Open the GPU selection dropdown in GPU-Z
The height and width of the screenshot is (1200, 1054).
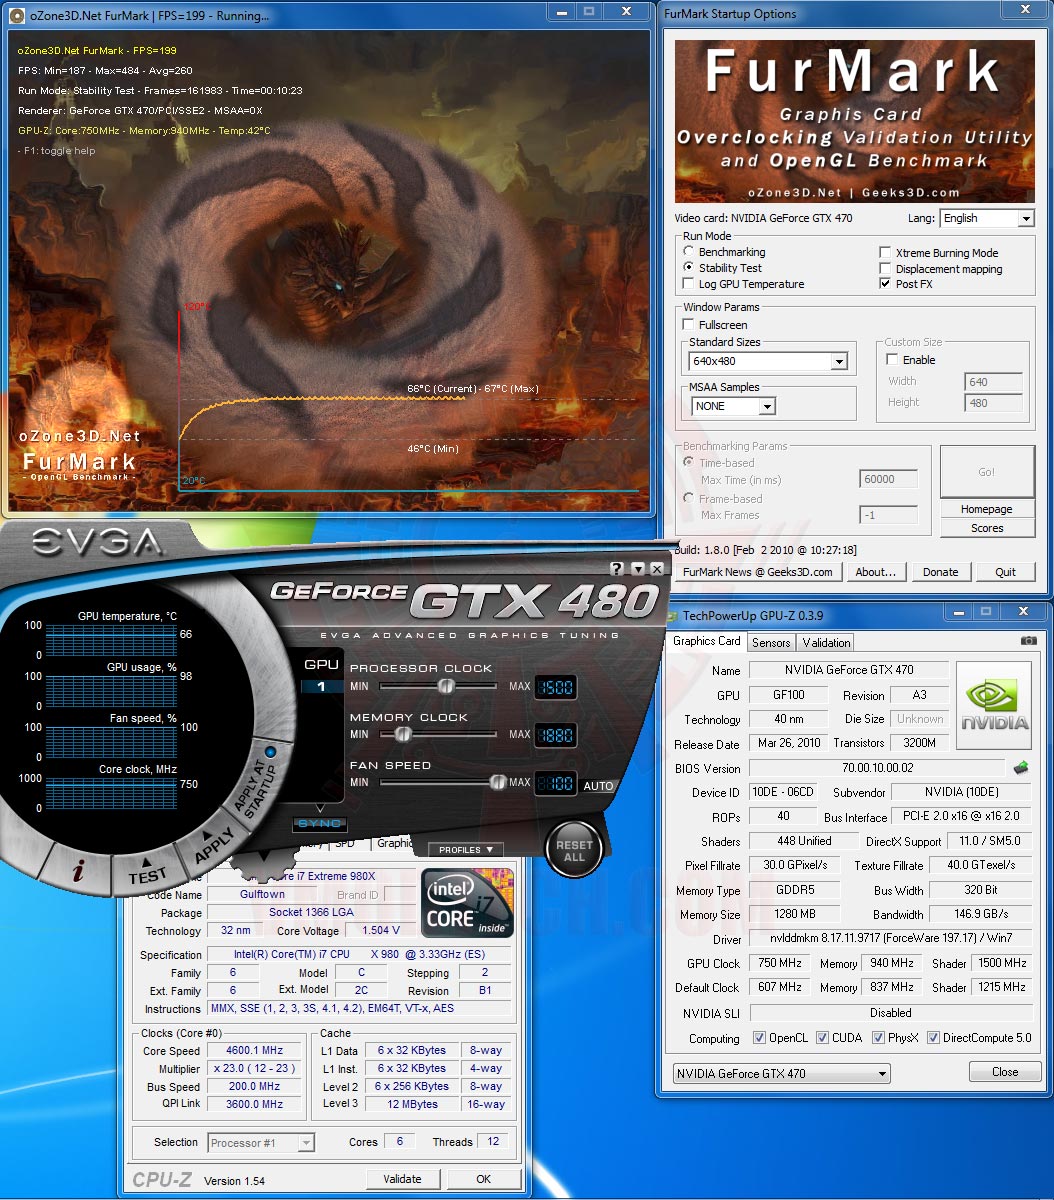click(781, 1073)
